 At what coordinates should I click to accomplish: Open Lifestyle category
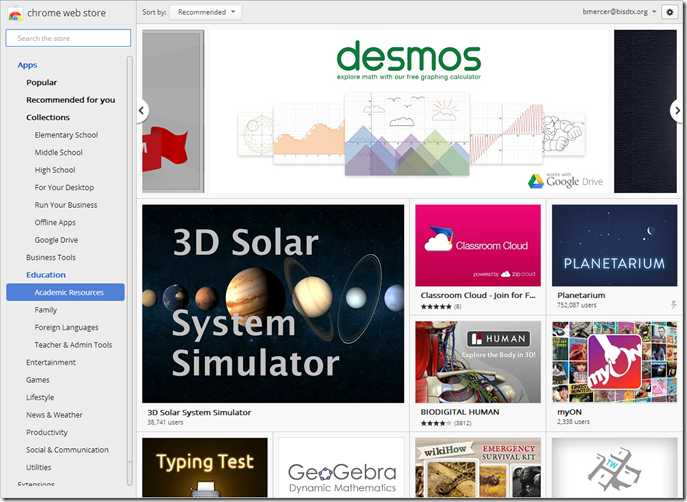[40, 397]
